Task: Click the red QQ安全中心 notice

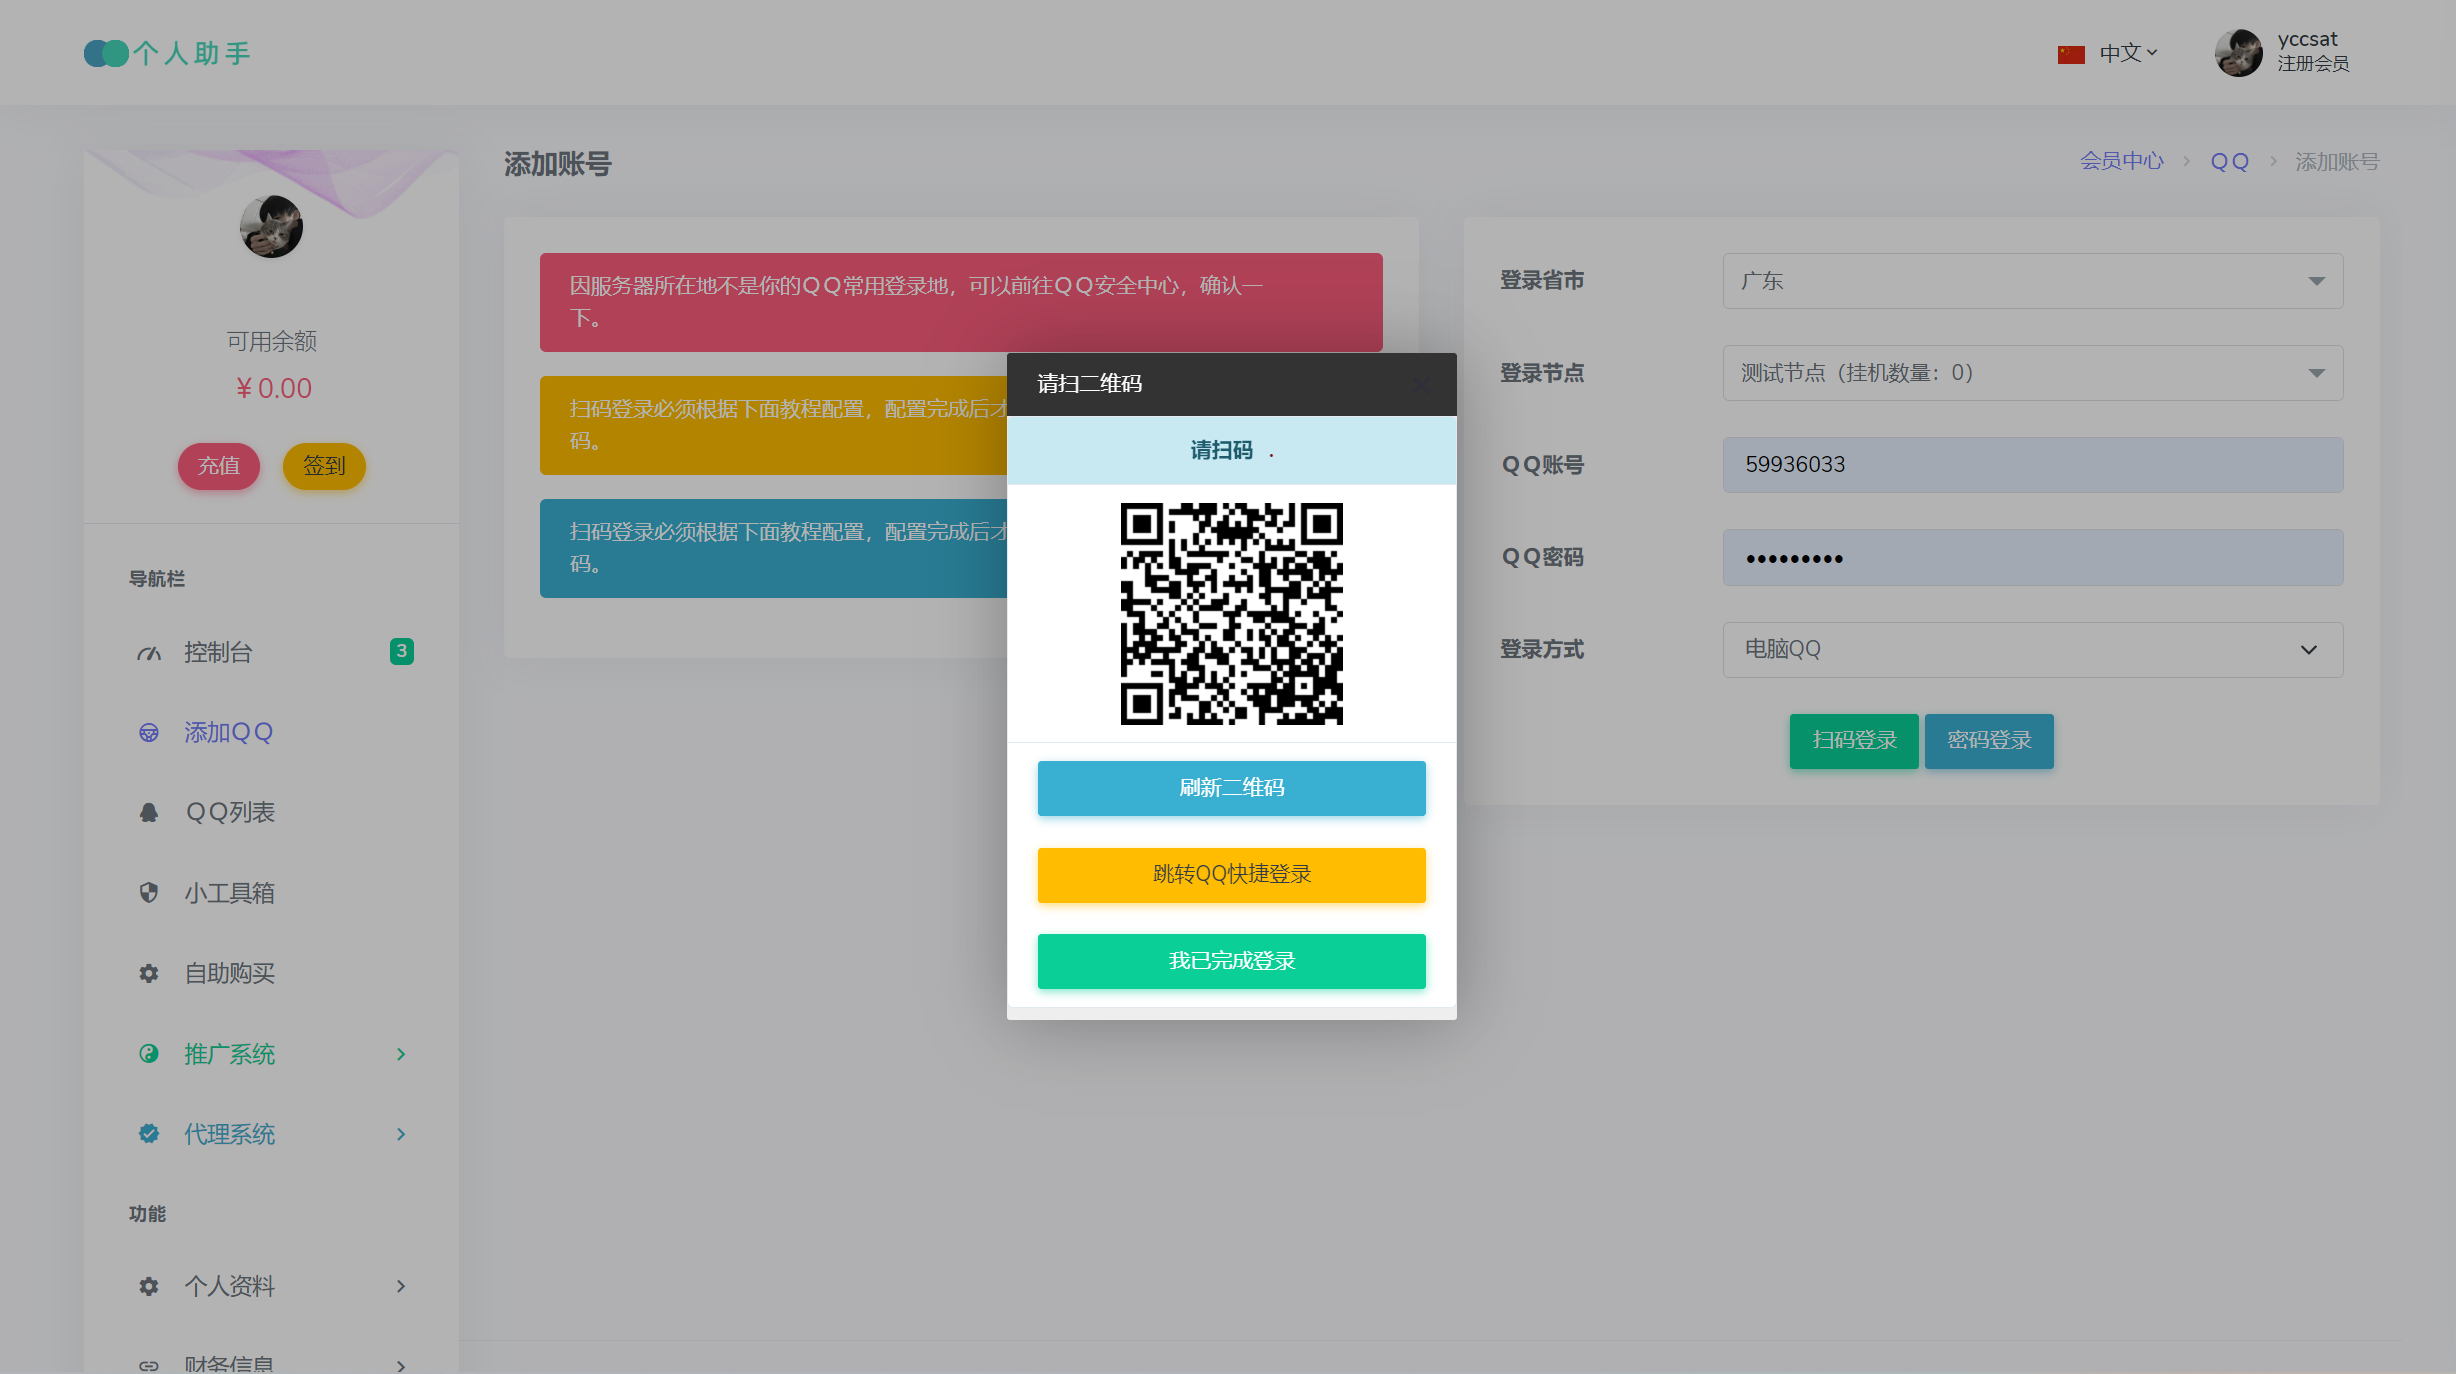Action: 961,302
